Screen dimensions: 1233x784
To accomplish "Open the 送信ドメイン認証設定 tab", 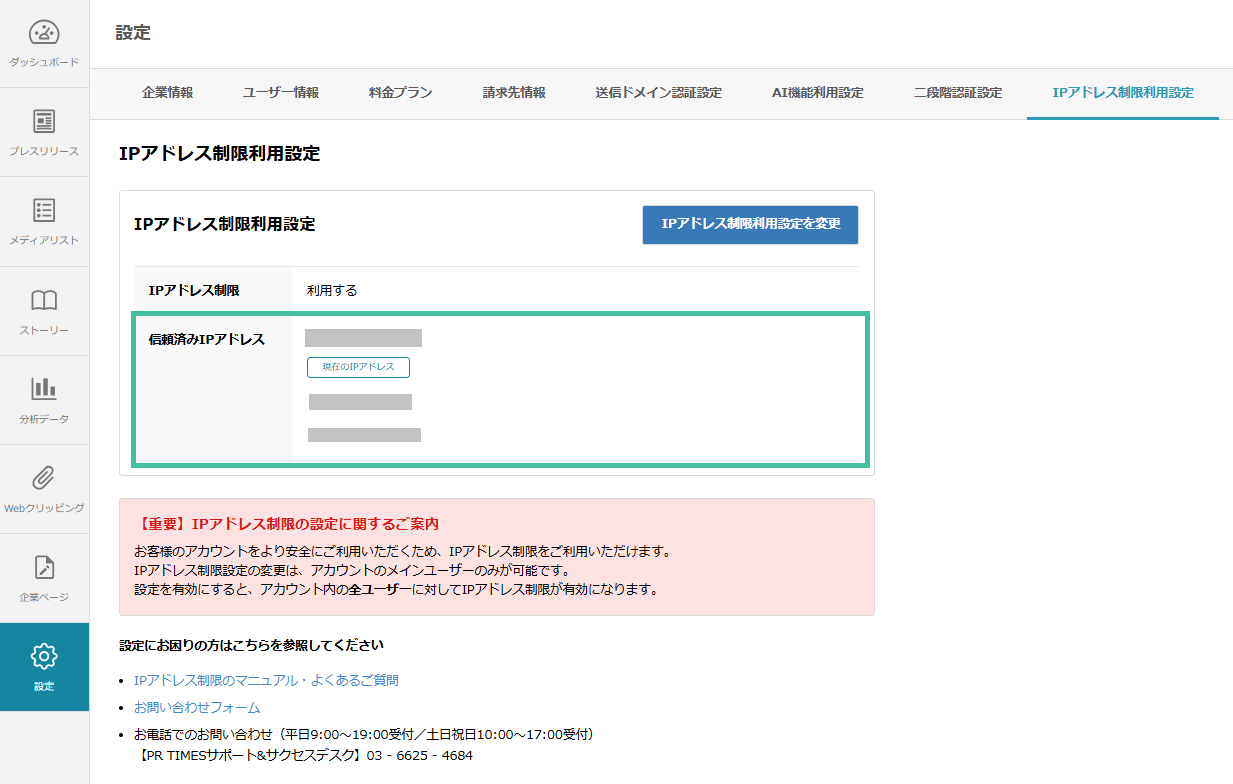I will 657,93.
